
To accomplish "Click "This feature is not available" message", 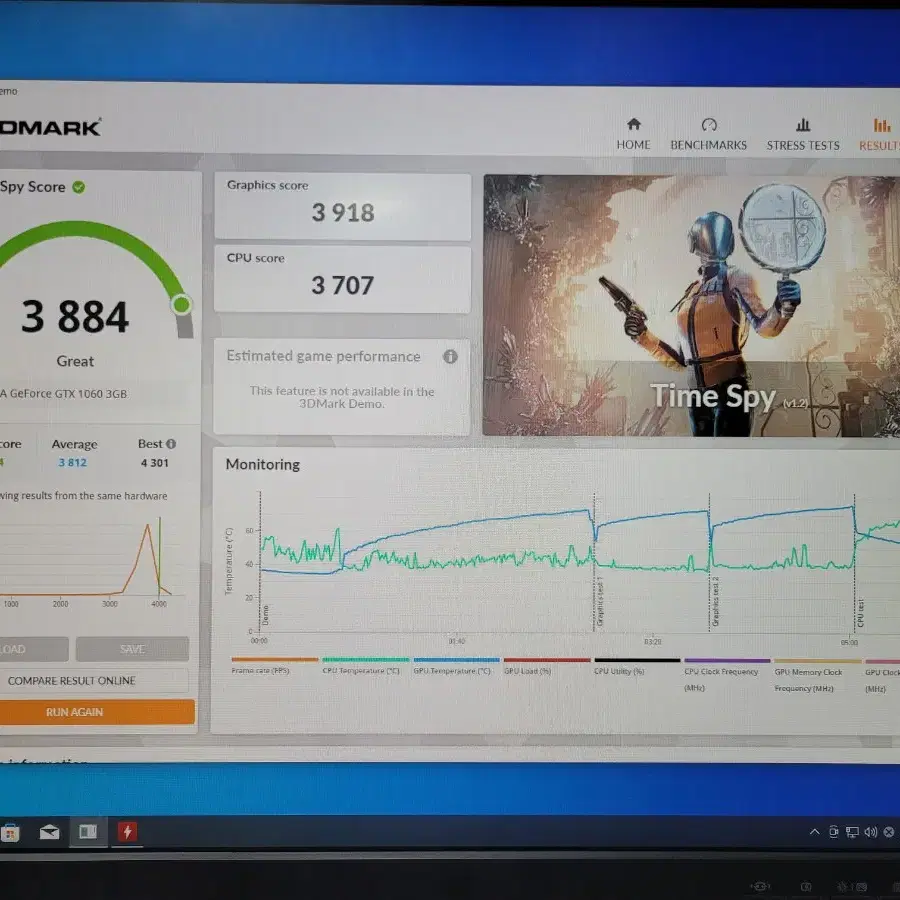I will pos(342,397).
